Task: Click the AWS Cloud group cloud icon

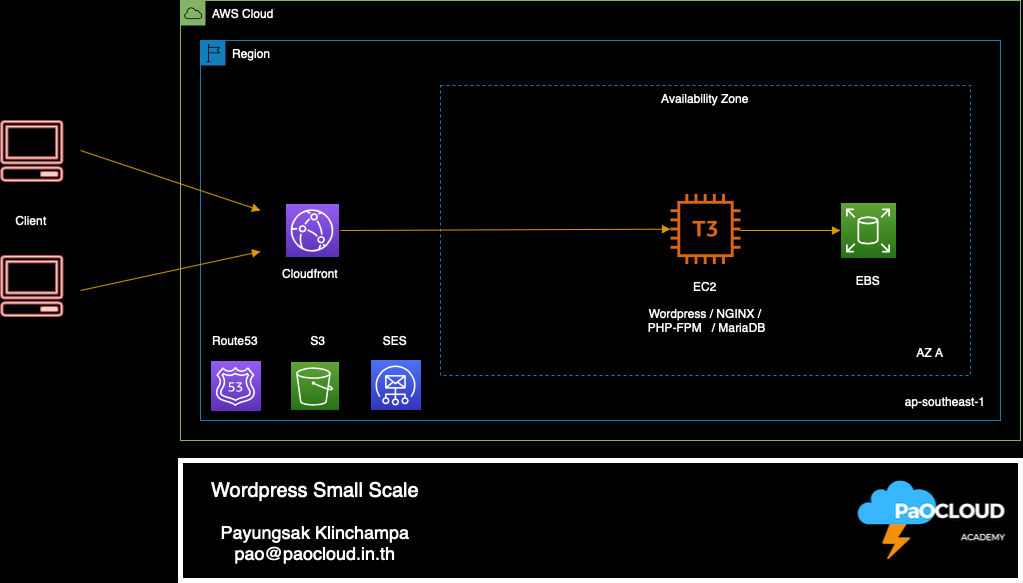Action: point(193,13)
